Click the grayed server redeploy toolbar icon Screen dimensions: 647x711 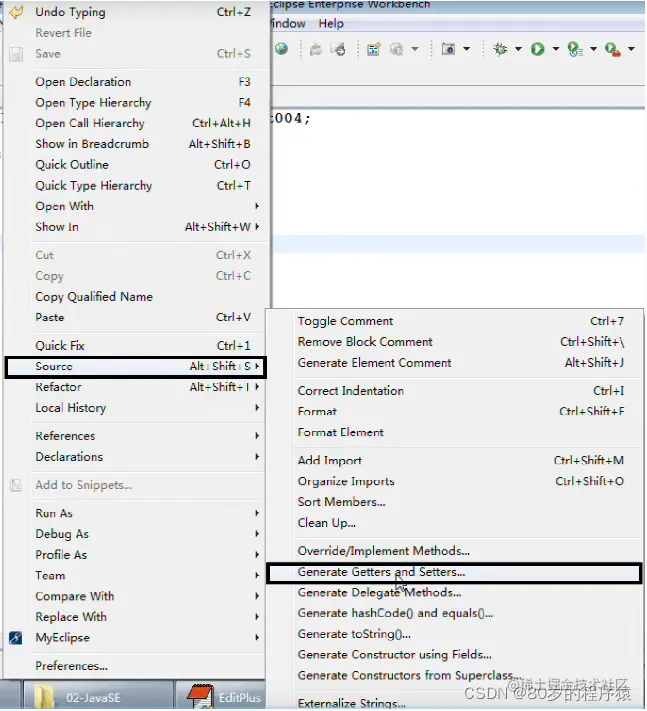pyautogui.click(x=338, y=49)
